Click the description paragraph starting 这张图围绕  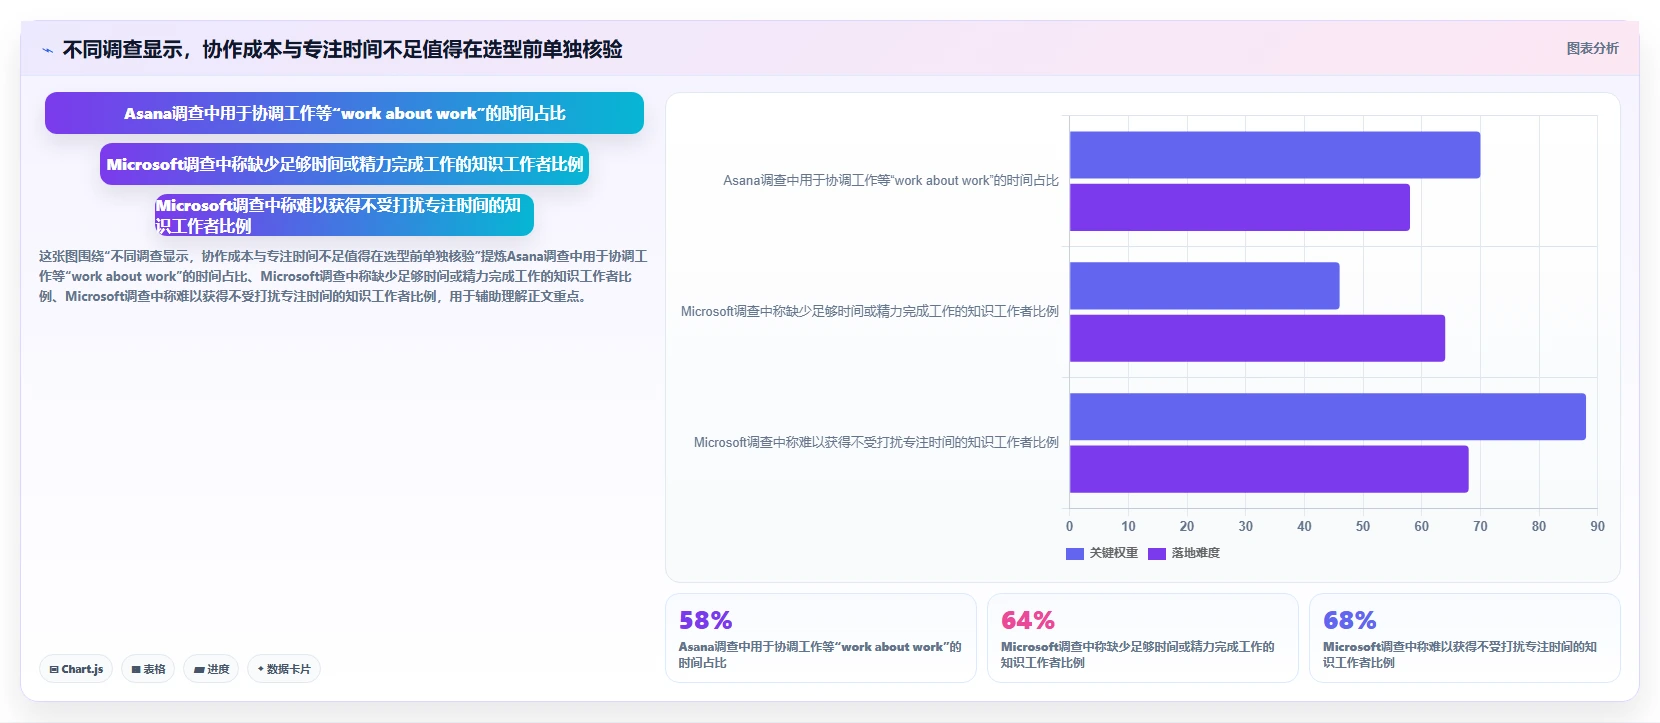[343, 276]
